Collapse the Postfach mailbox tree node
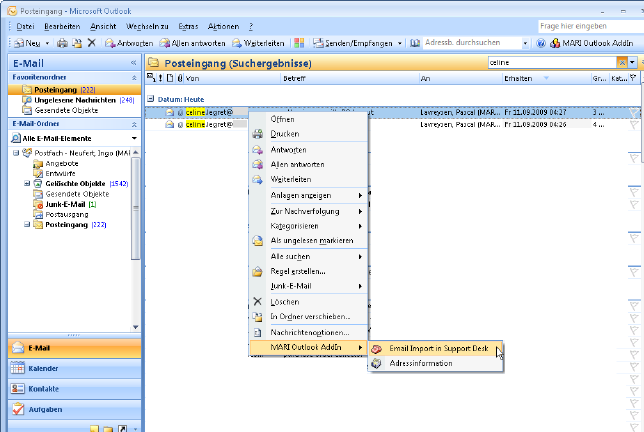 (x=15, y=153)
